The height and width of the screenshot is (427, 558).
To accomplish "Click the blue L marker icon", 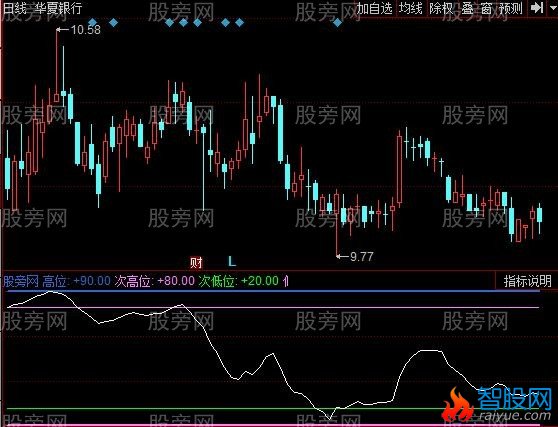I will pyautogui.click(x=232, y=262).
